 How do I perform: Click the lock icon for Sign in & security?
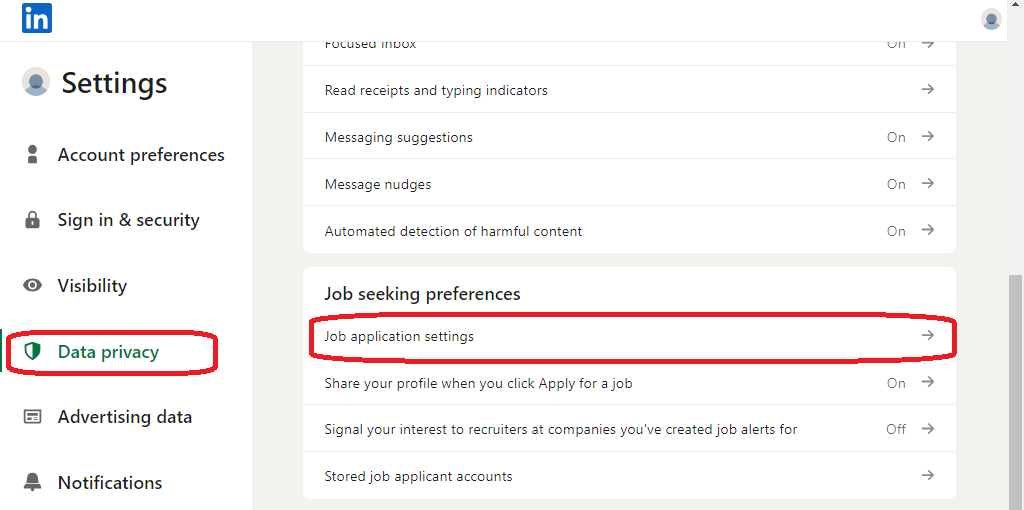(x=32, y=220)
